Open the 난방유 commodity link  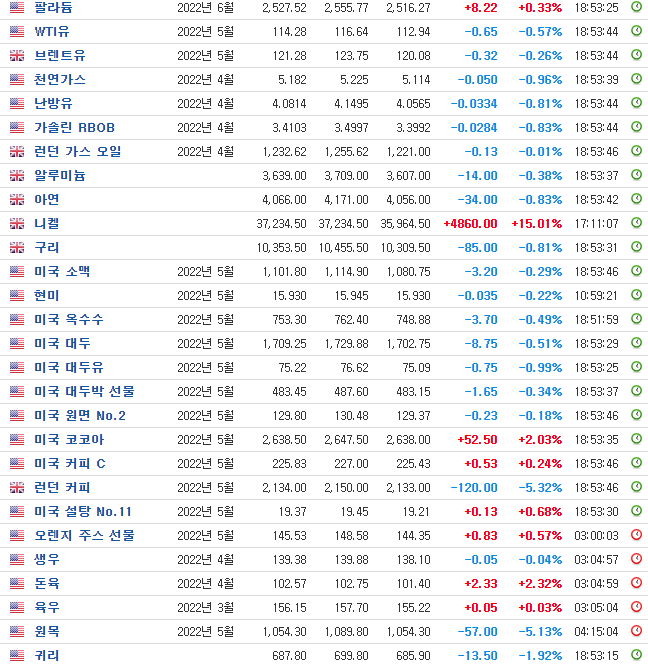(x=53, y=104)
